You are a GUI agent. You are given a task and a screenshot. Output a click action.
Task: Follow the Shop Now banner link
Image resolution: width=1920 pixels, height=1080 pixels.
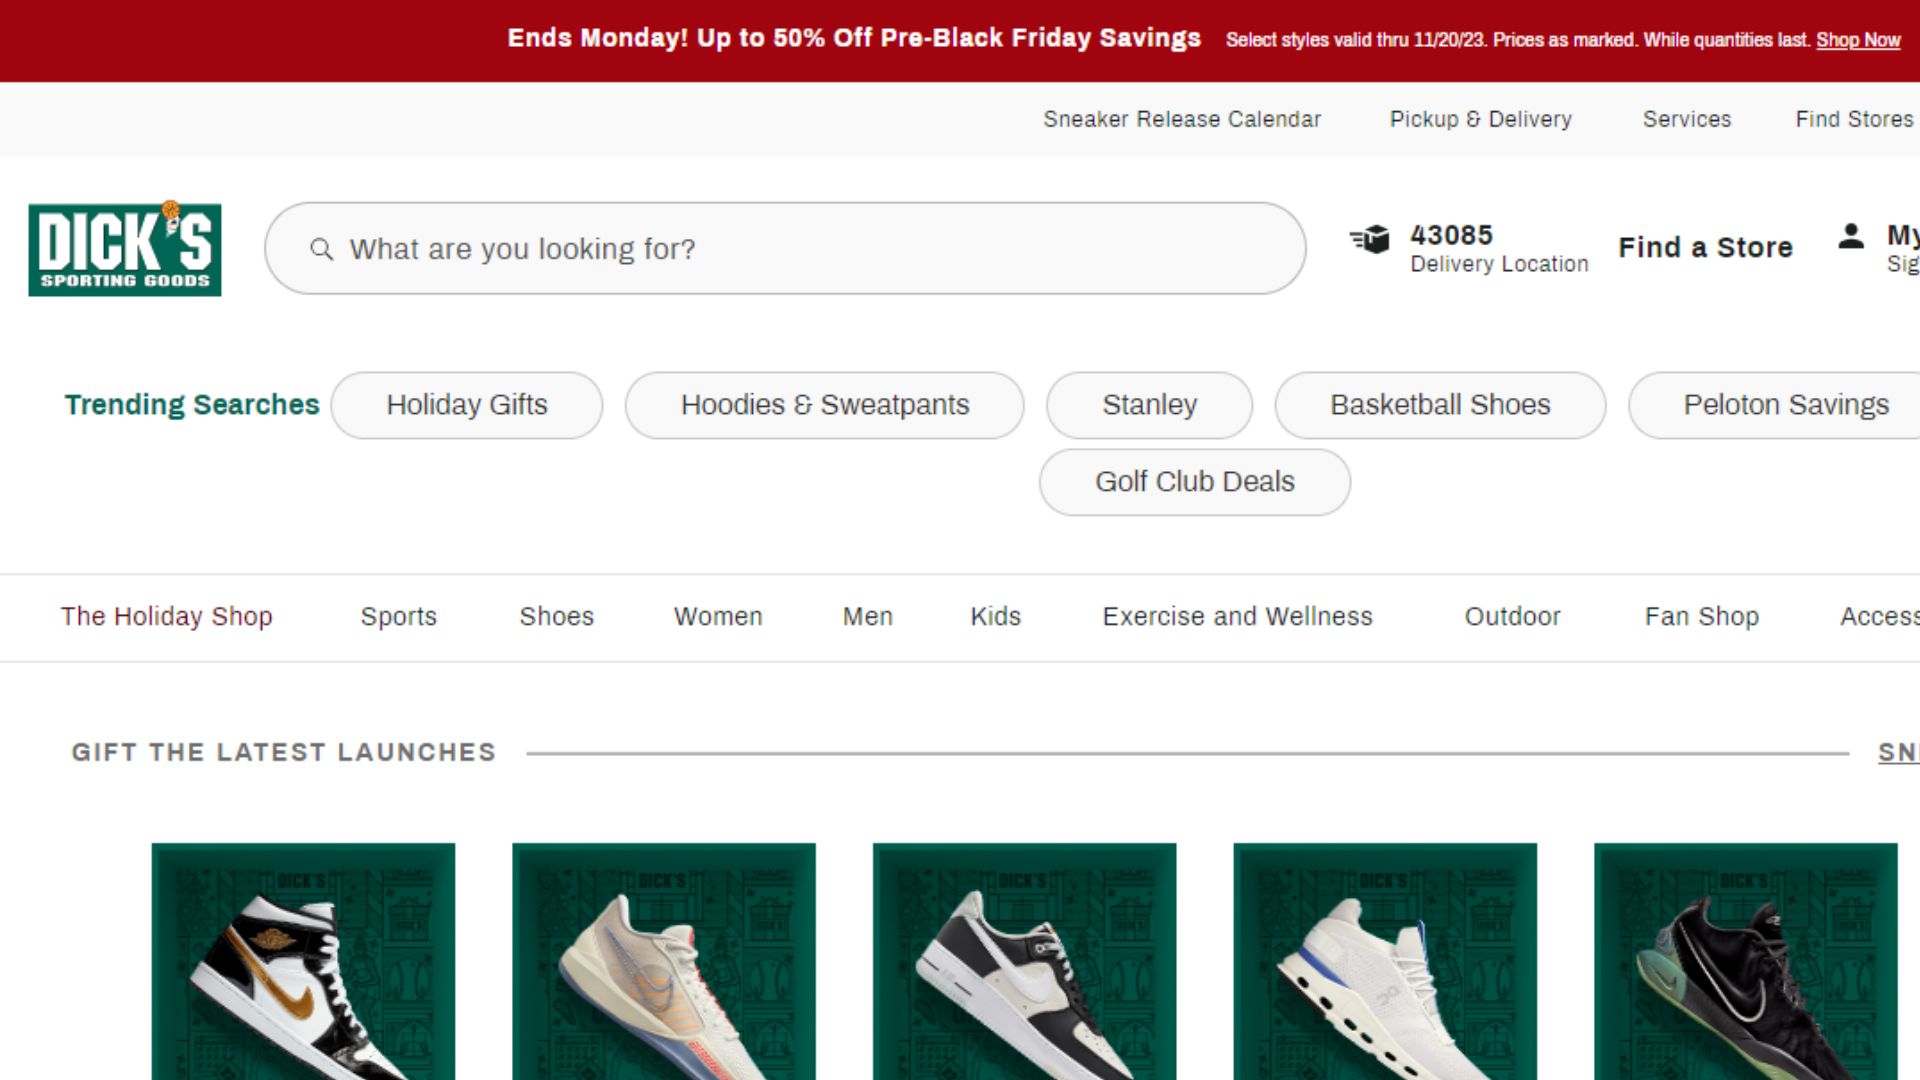coord(1858,40)
